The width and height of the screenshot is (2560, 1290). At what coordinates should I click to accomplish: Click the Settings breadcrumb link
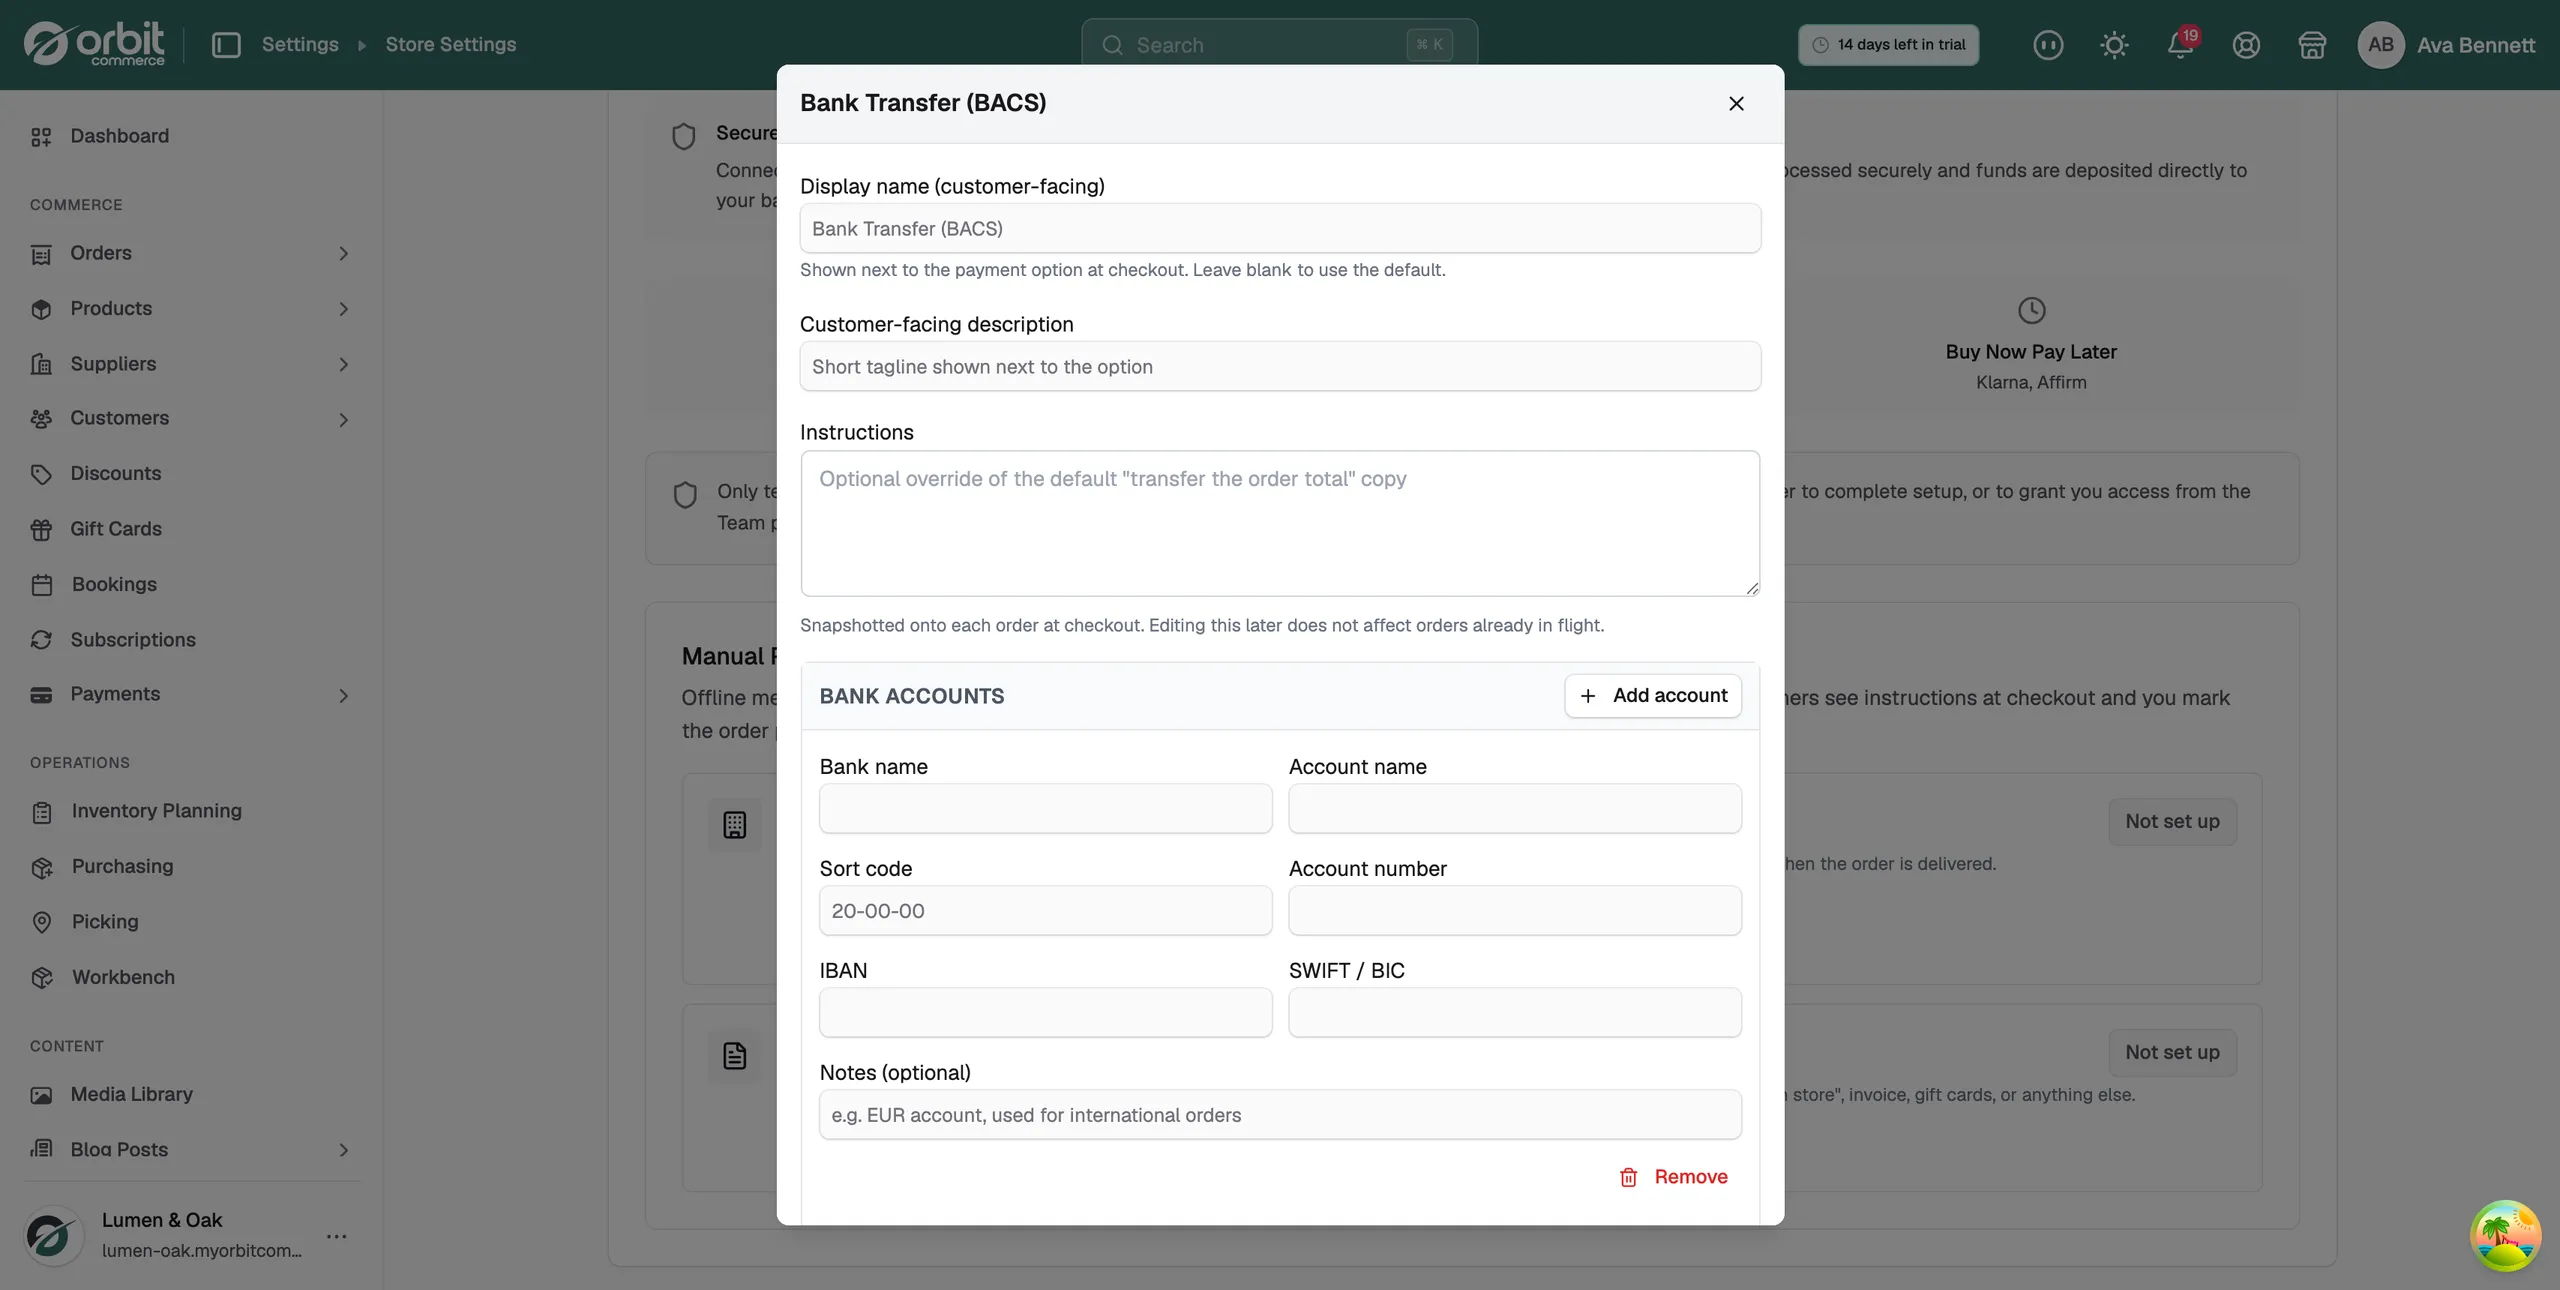click(300, 45)
